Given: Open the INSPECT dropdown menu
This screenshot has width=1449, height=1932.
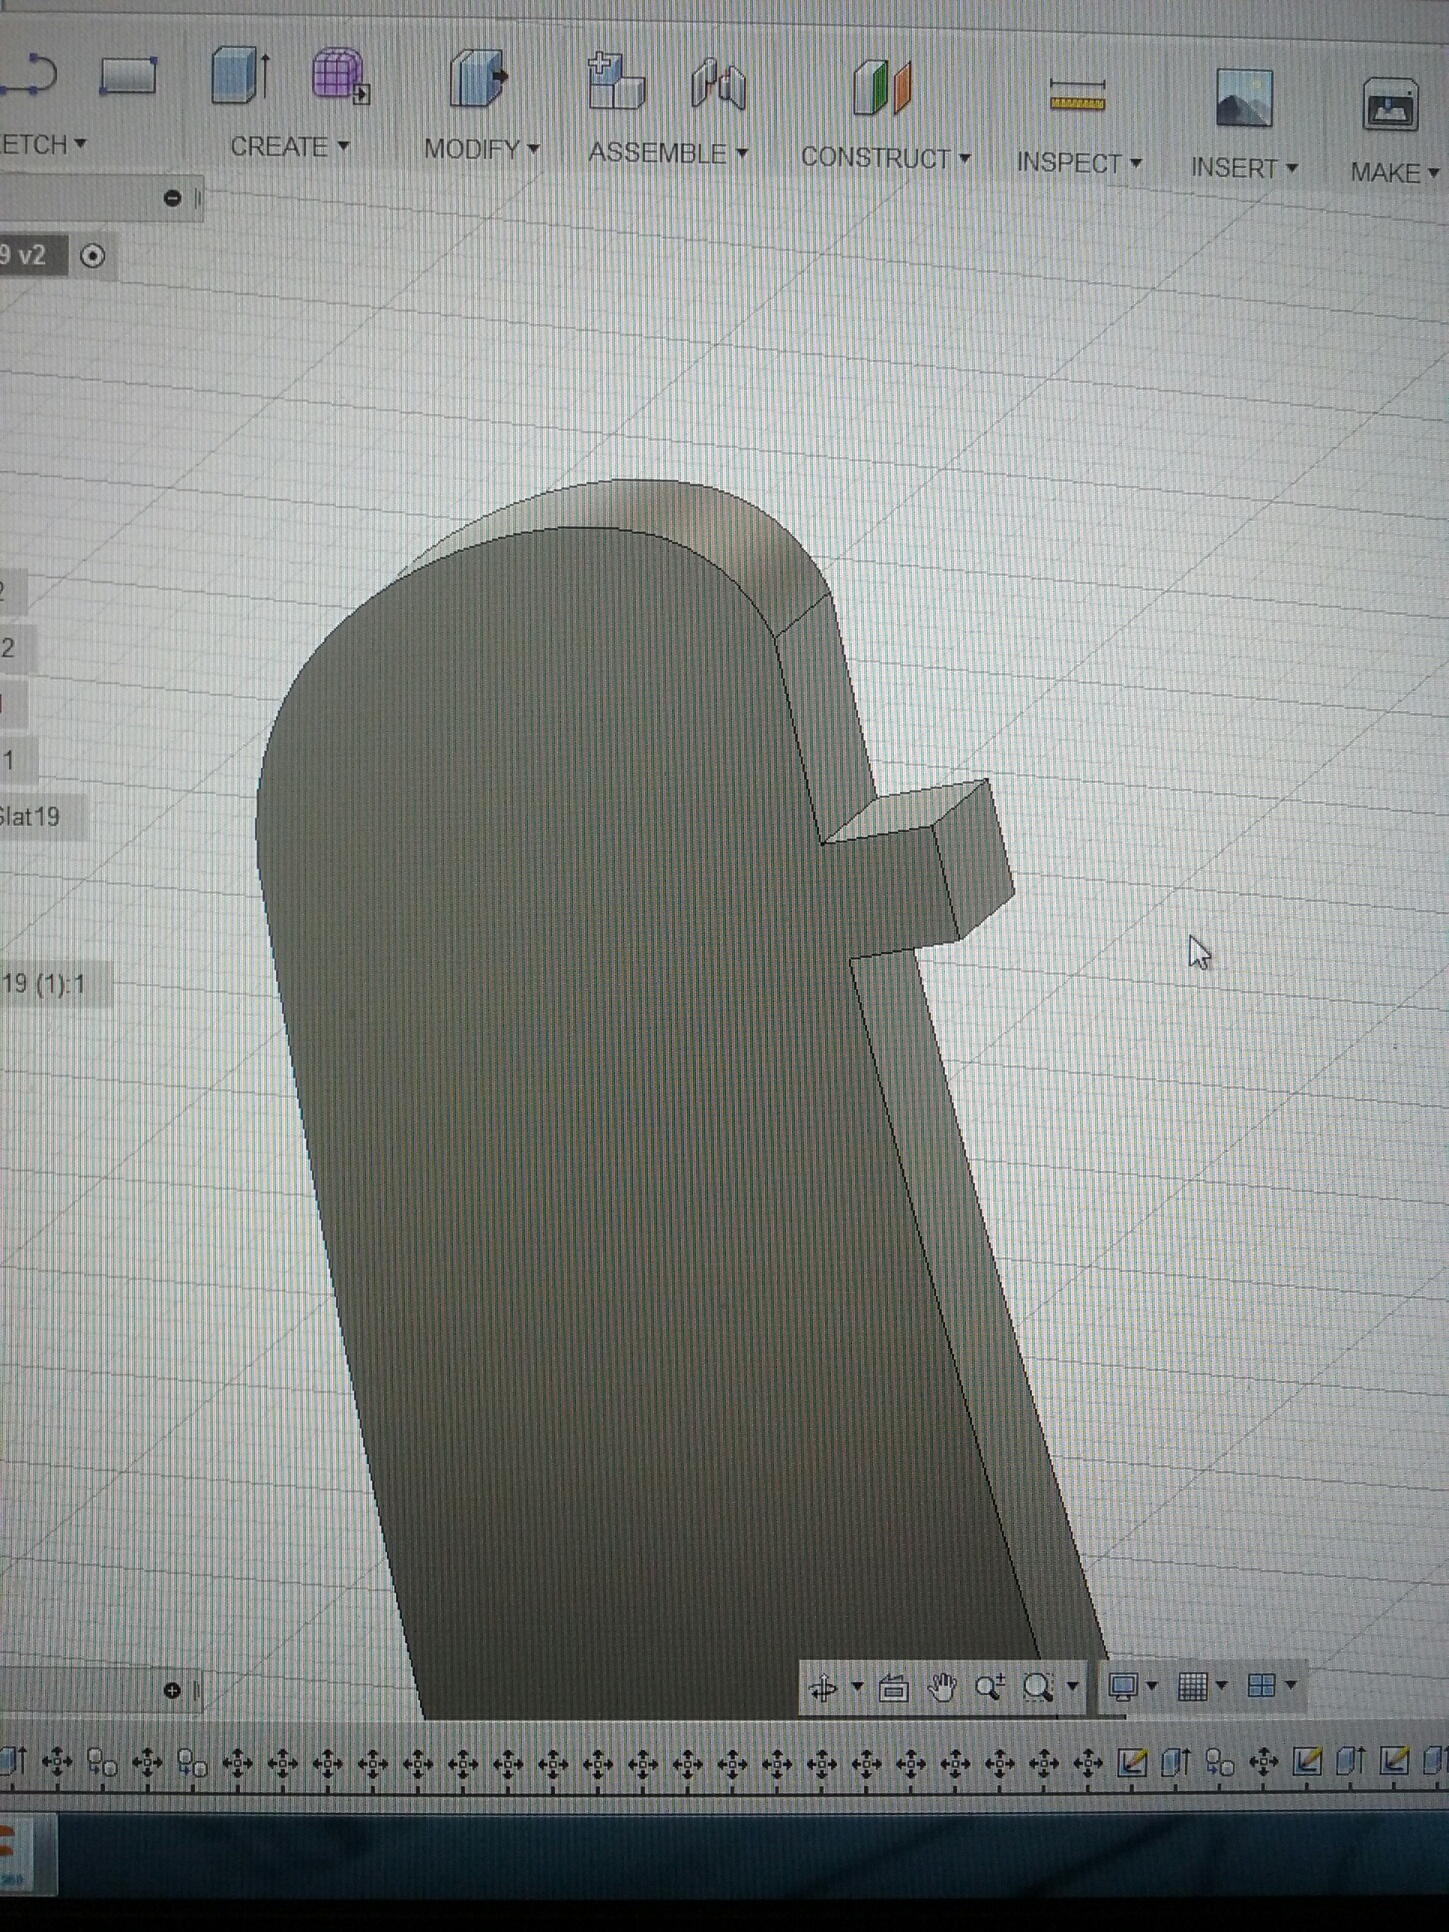Looking at the screenshot, I should coord(1079,162).
